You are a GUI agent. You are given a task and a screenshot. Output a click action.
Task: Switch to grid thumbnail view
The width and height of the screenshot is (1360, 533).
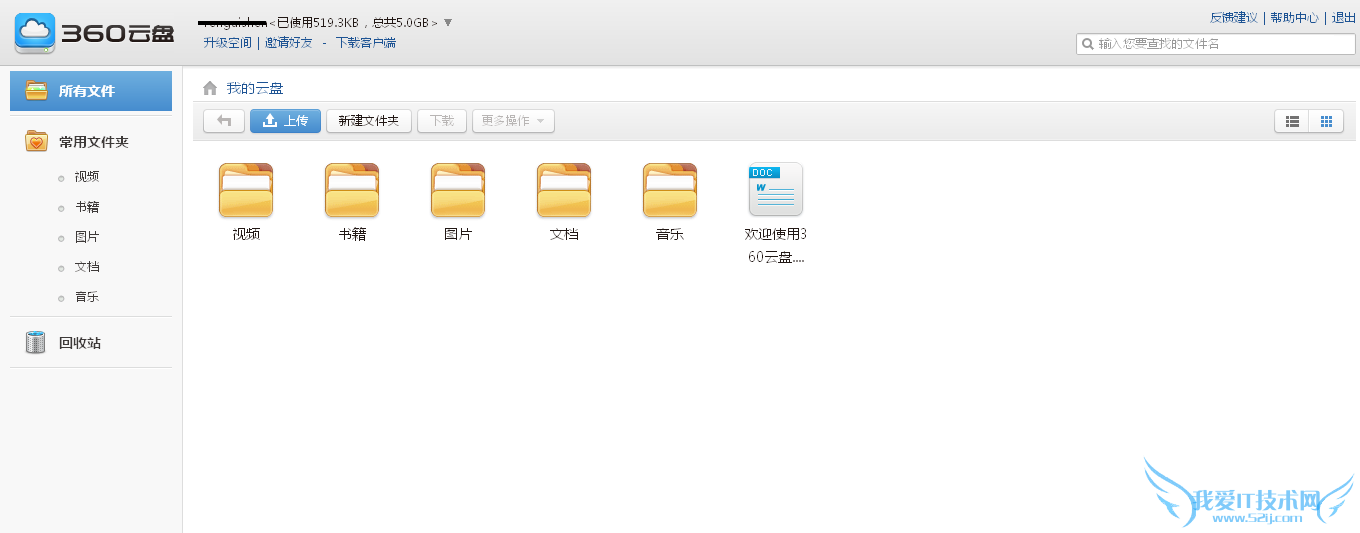1326,121
